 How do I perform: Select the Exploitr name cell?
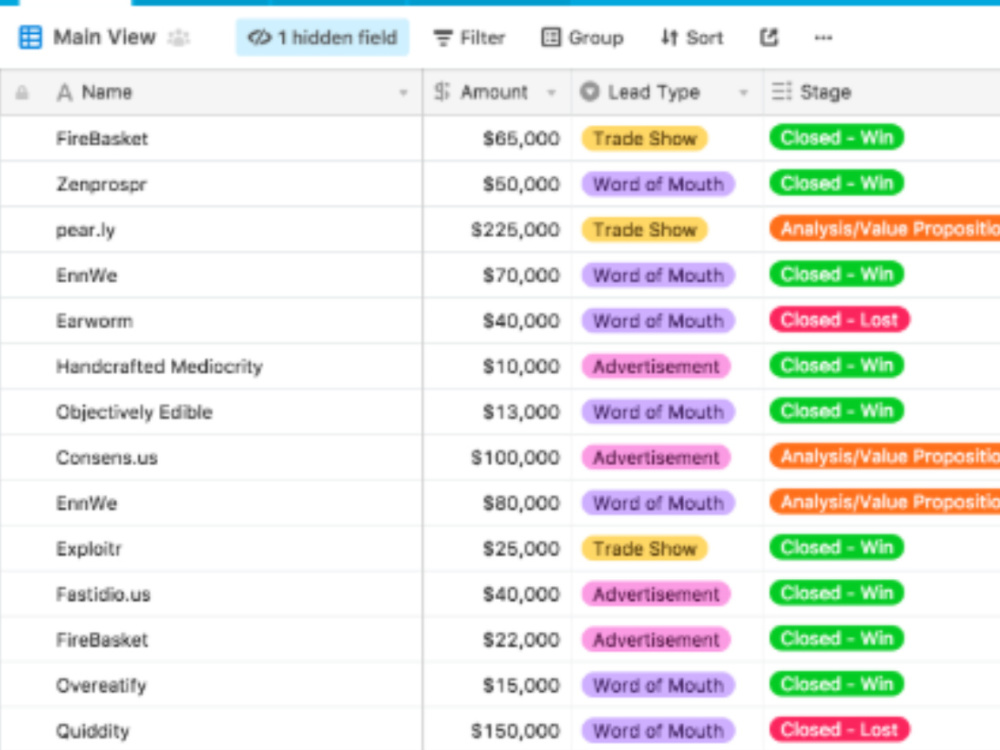(211, 548)
